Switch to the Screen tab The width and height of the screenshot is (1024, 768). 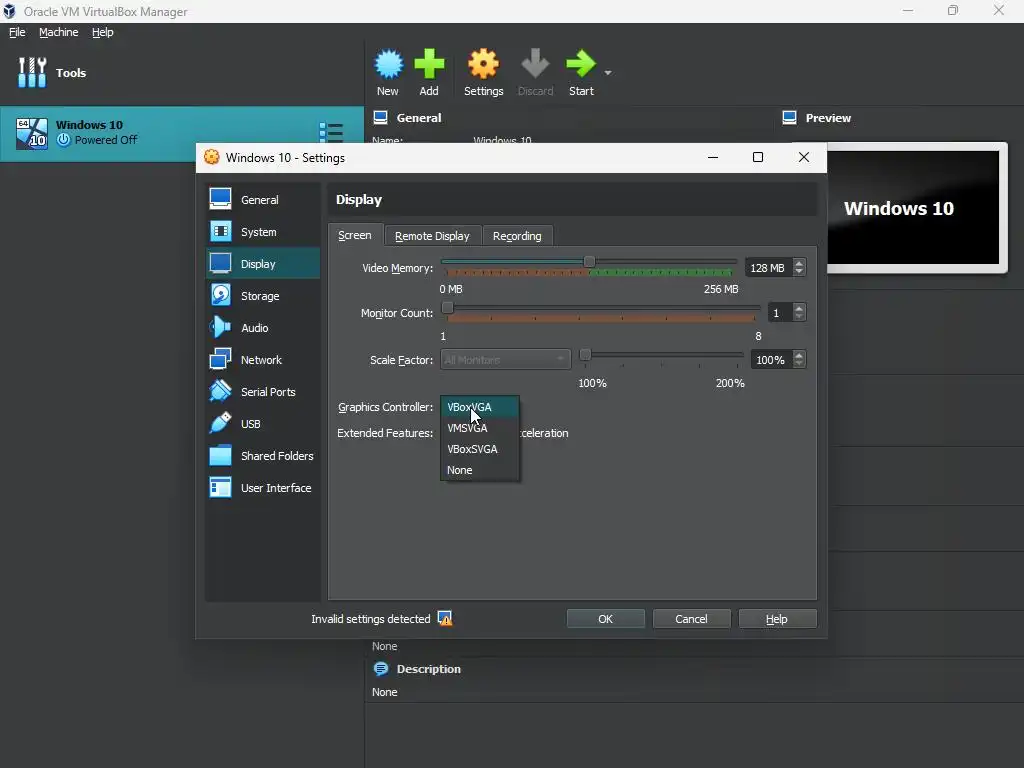pos(355,235)
